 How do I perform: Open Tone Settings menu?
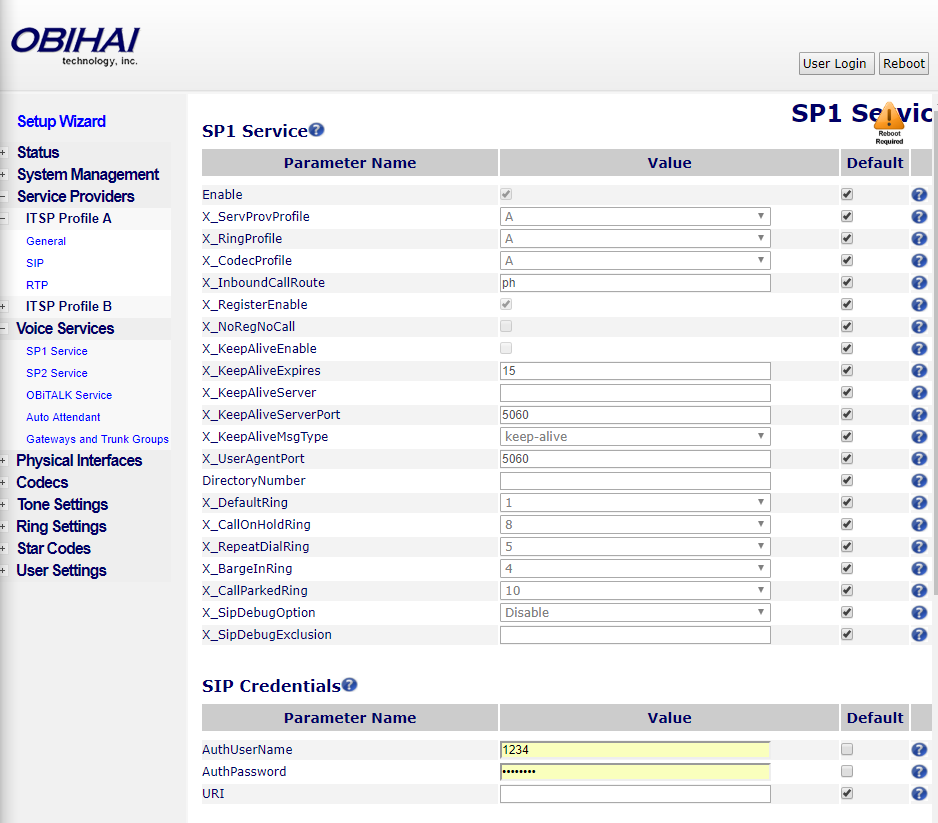pyautogui.click(x=62, y=505)
